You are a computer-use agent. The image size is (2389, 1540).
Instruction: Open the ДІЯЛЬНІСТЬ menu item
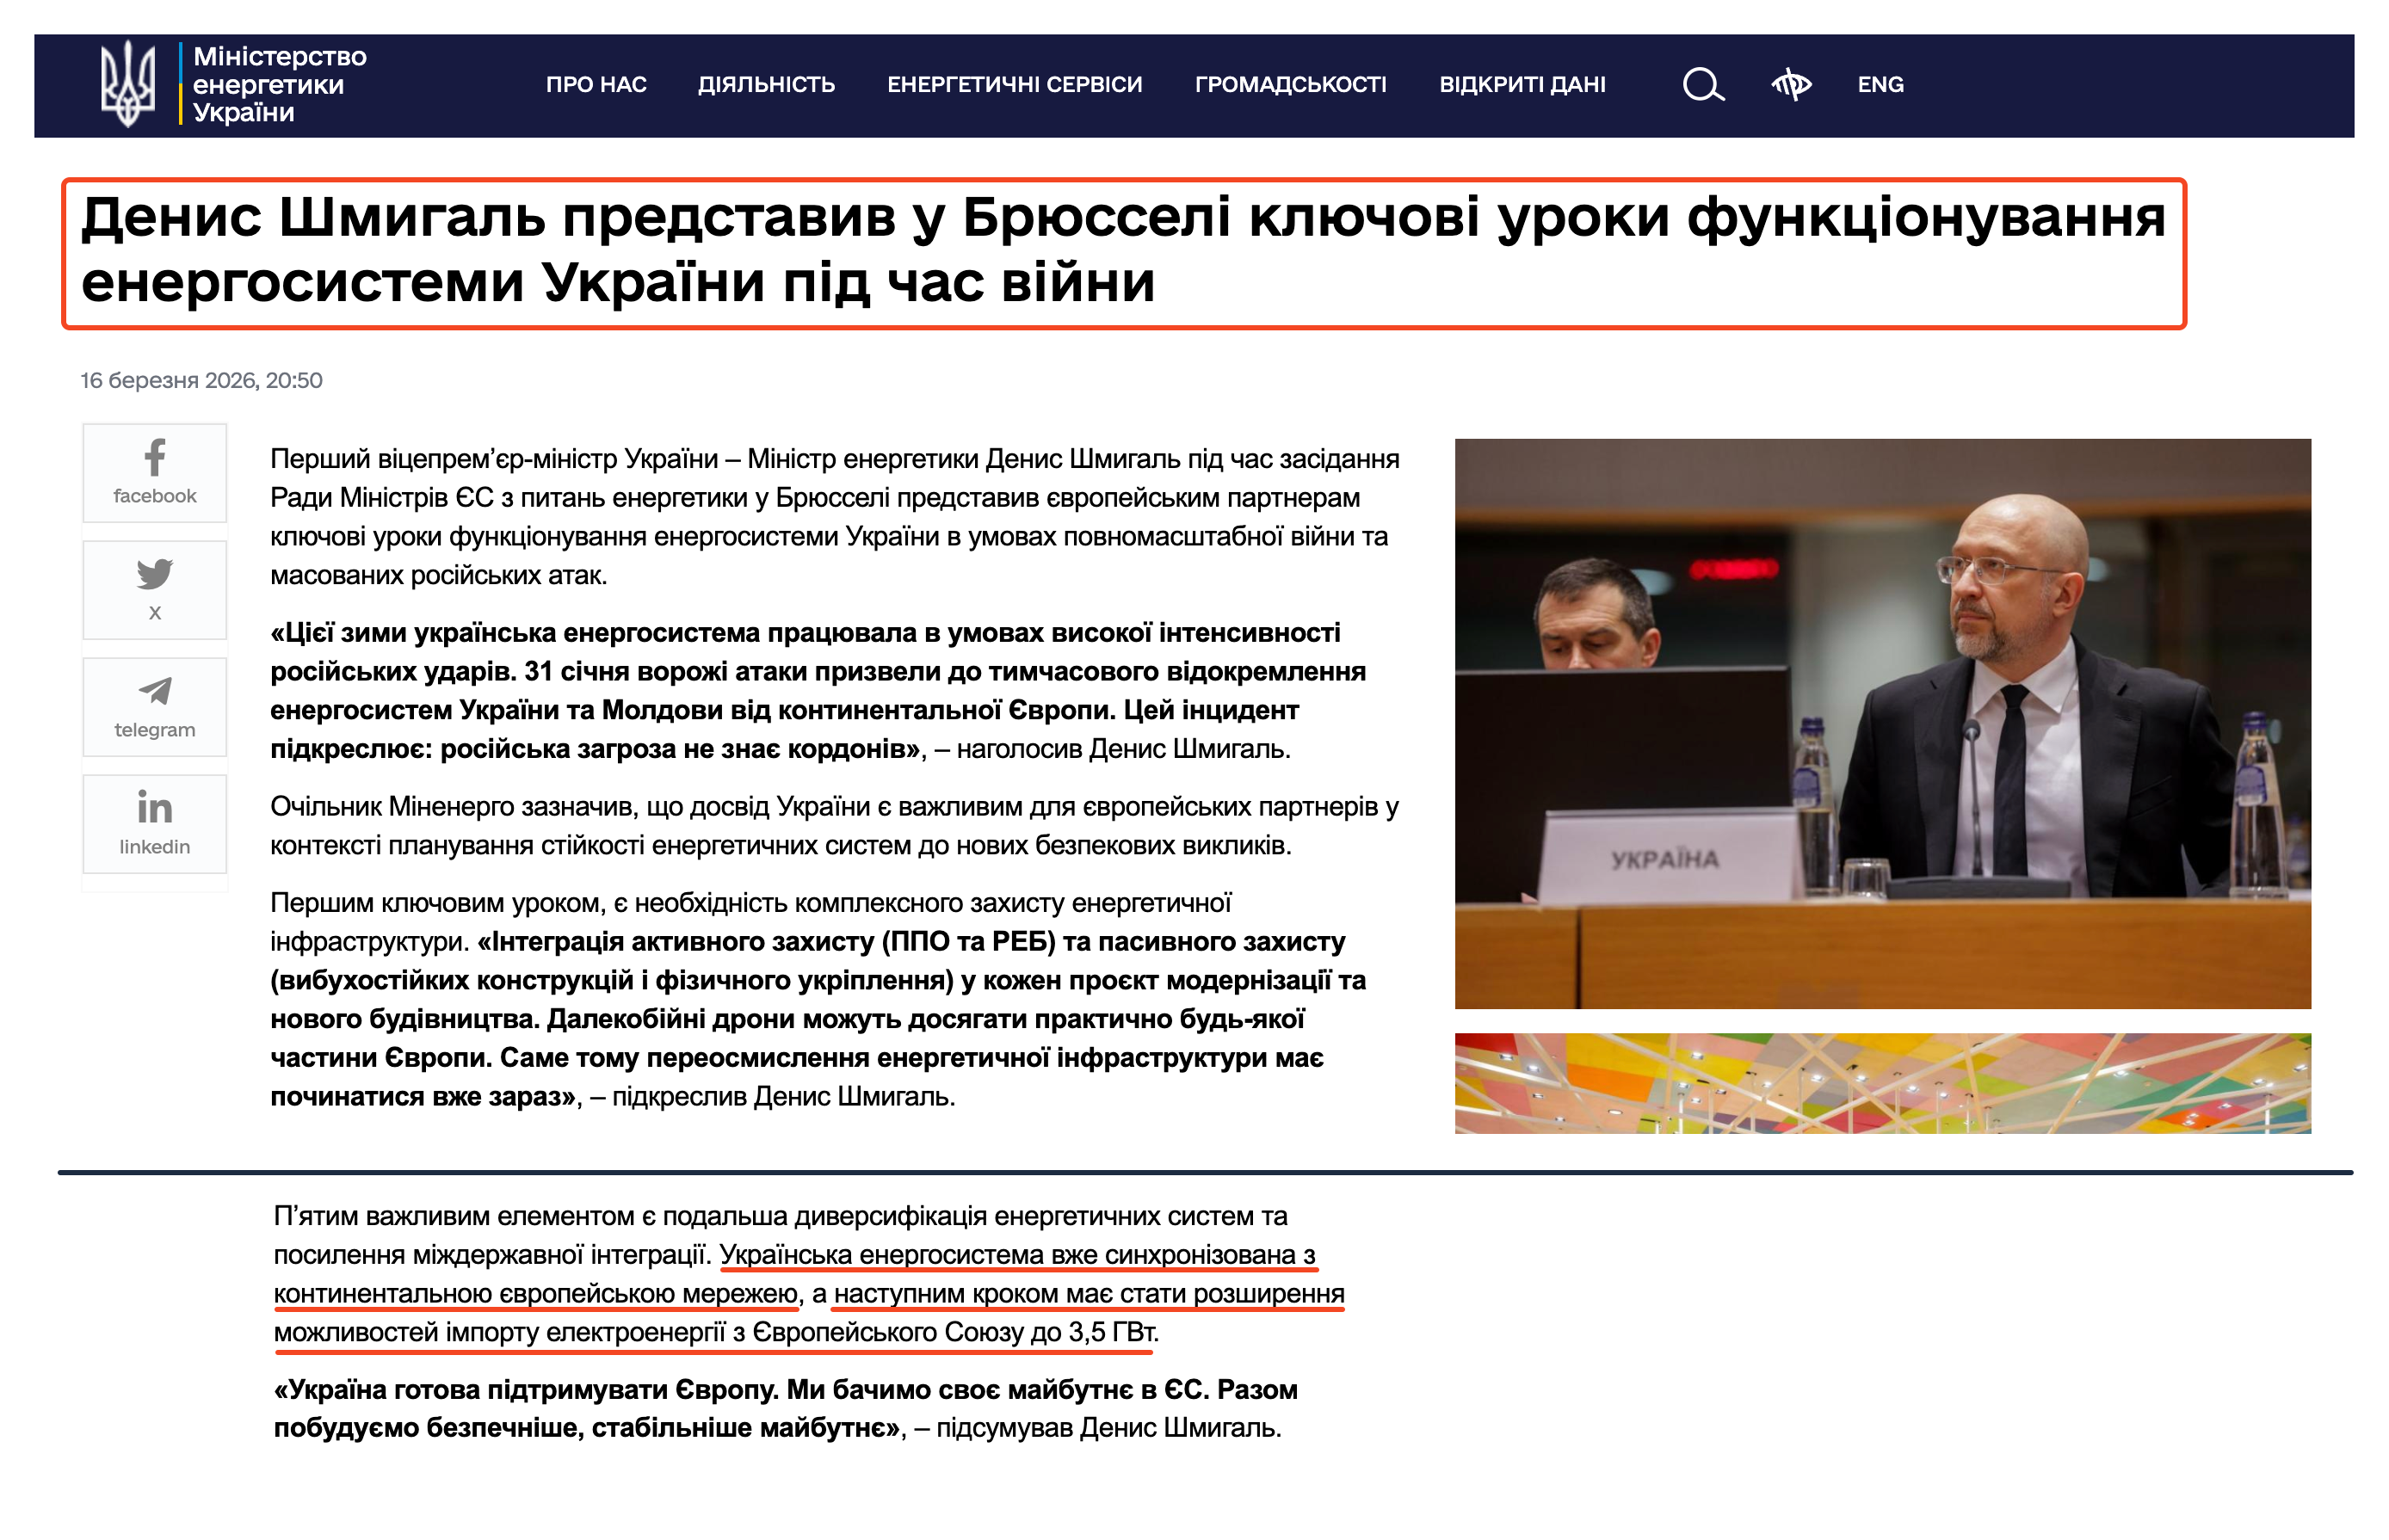click(767, 85)
